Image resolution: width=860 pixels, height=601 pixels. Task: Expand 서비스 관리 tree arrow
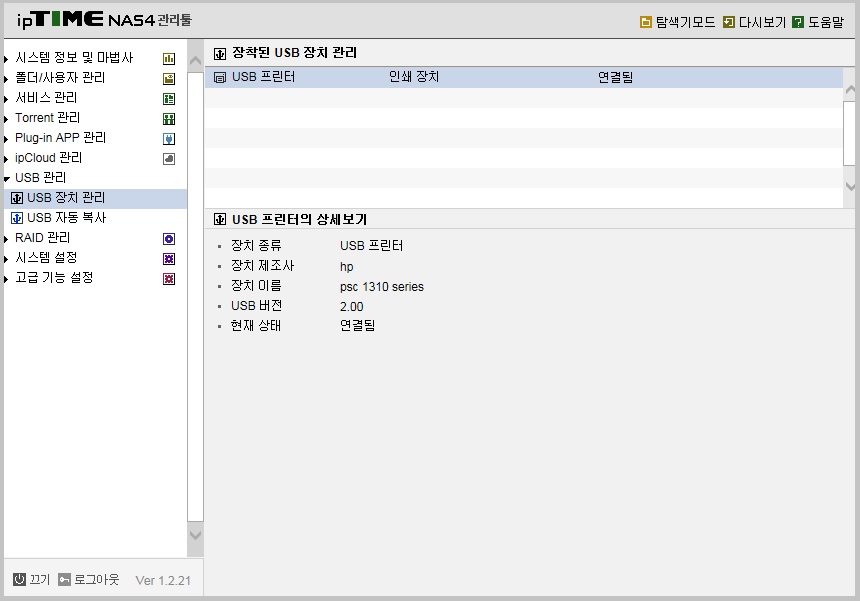pos(6,99)
